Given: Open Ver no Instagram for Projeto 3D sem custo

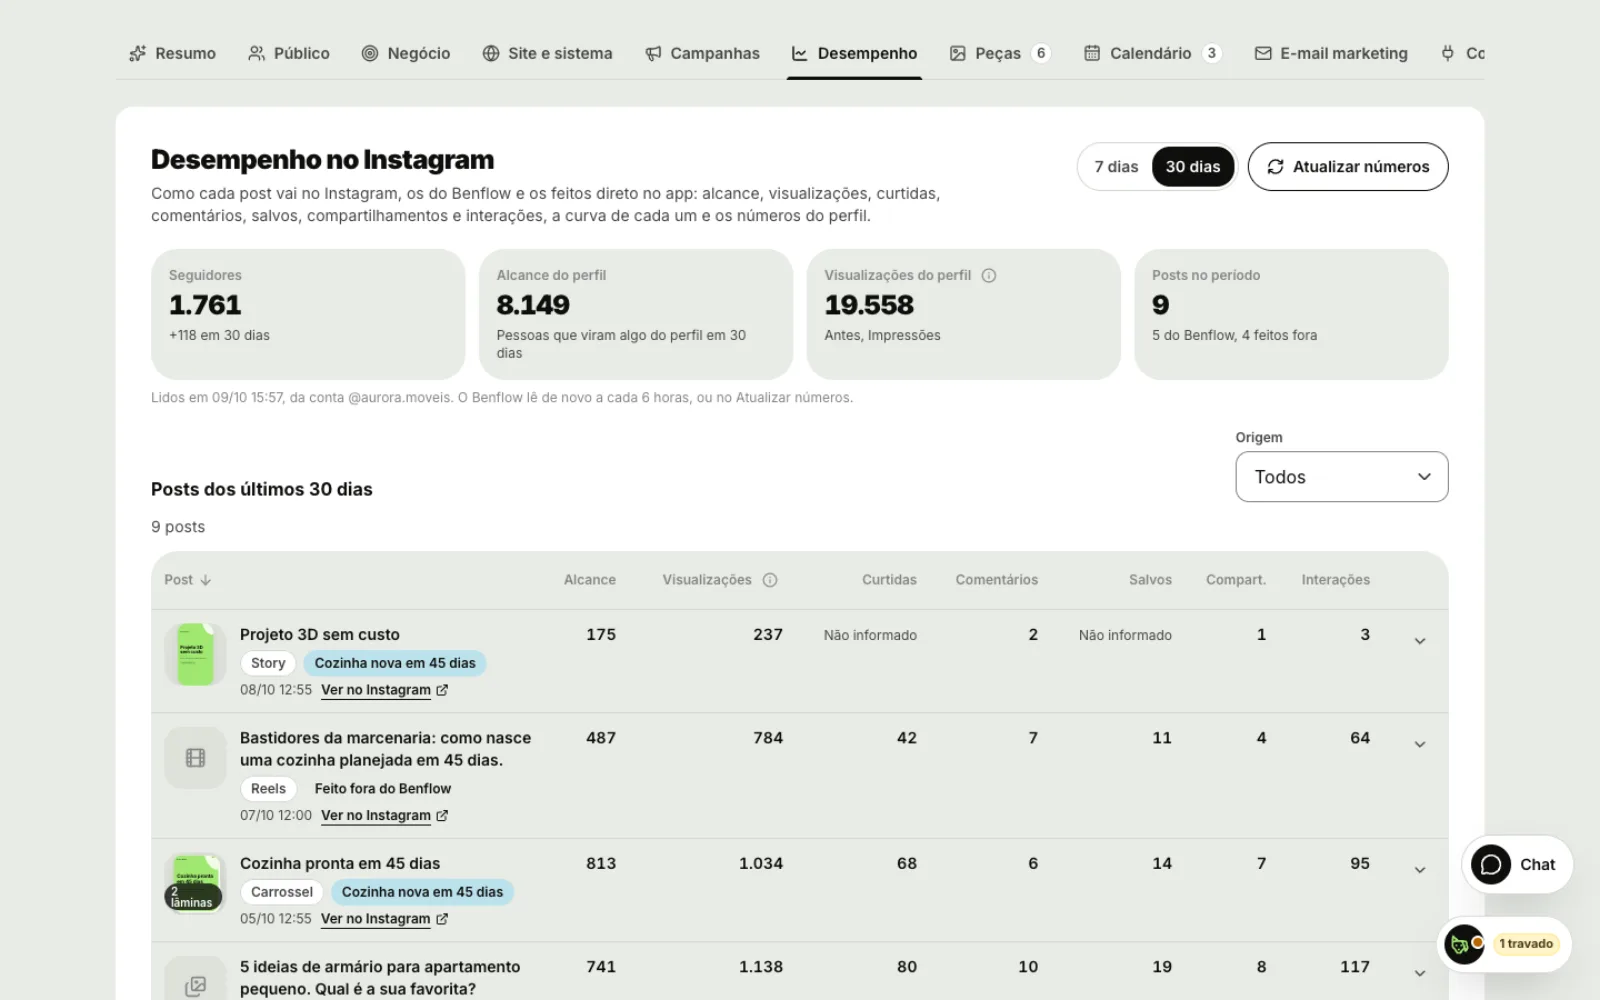Looking at the screenshot, I should click(x=384, y=690).
